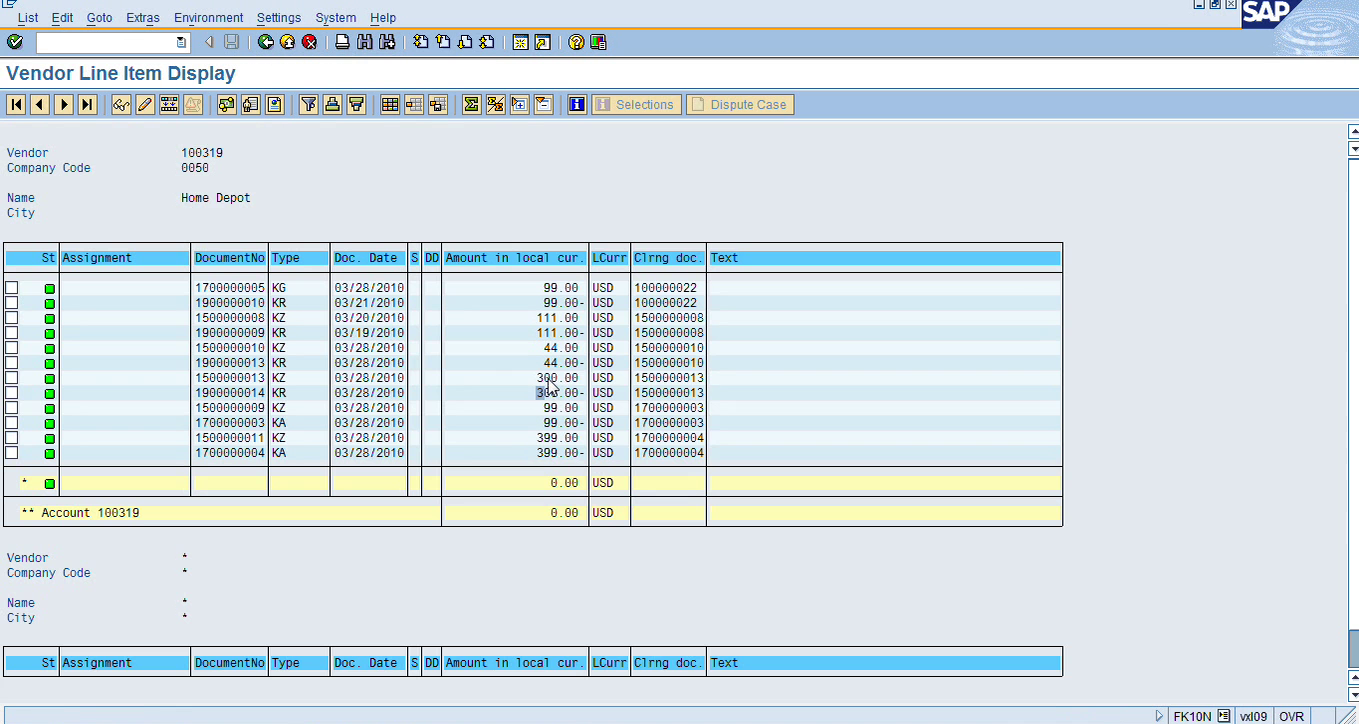1359x724 pixels.
Task: Select clearing document 100000022 in KG row
Action: click(x=668, y=288)
